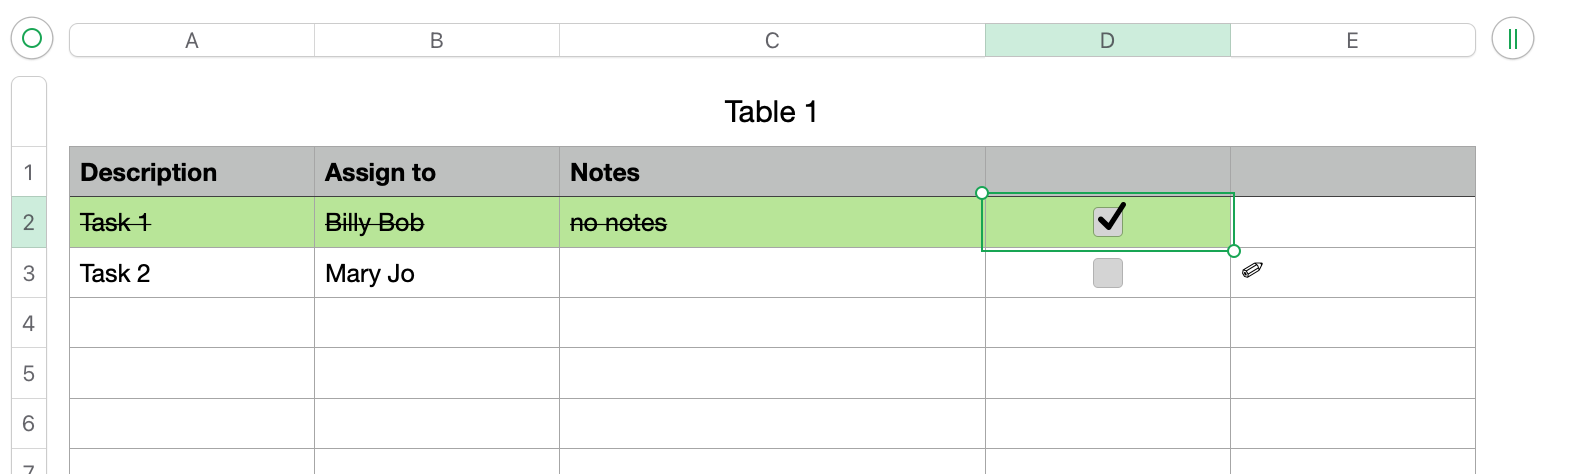
Task: Click the Assign to header cell
Action: (436, 172)
